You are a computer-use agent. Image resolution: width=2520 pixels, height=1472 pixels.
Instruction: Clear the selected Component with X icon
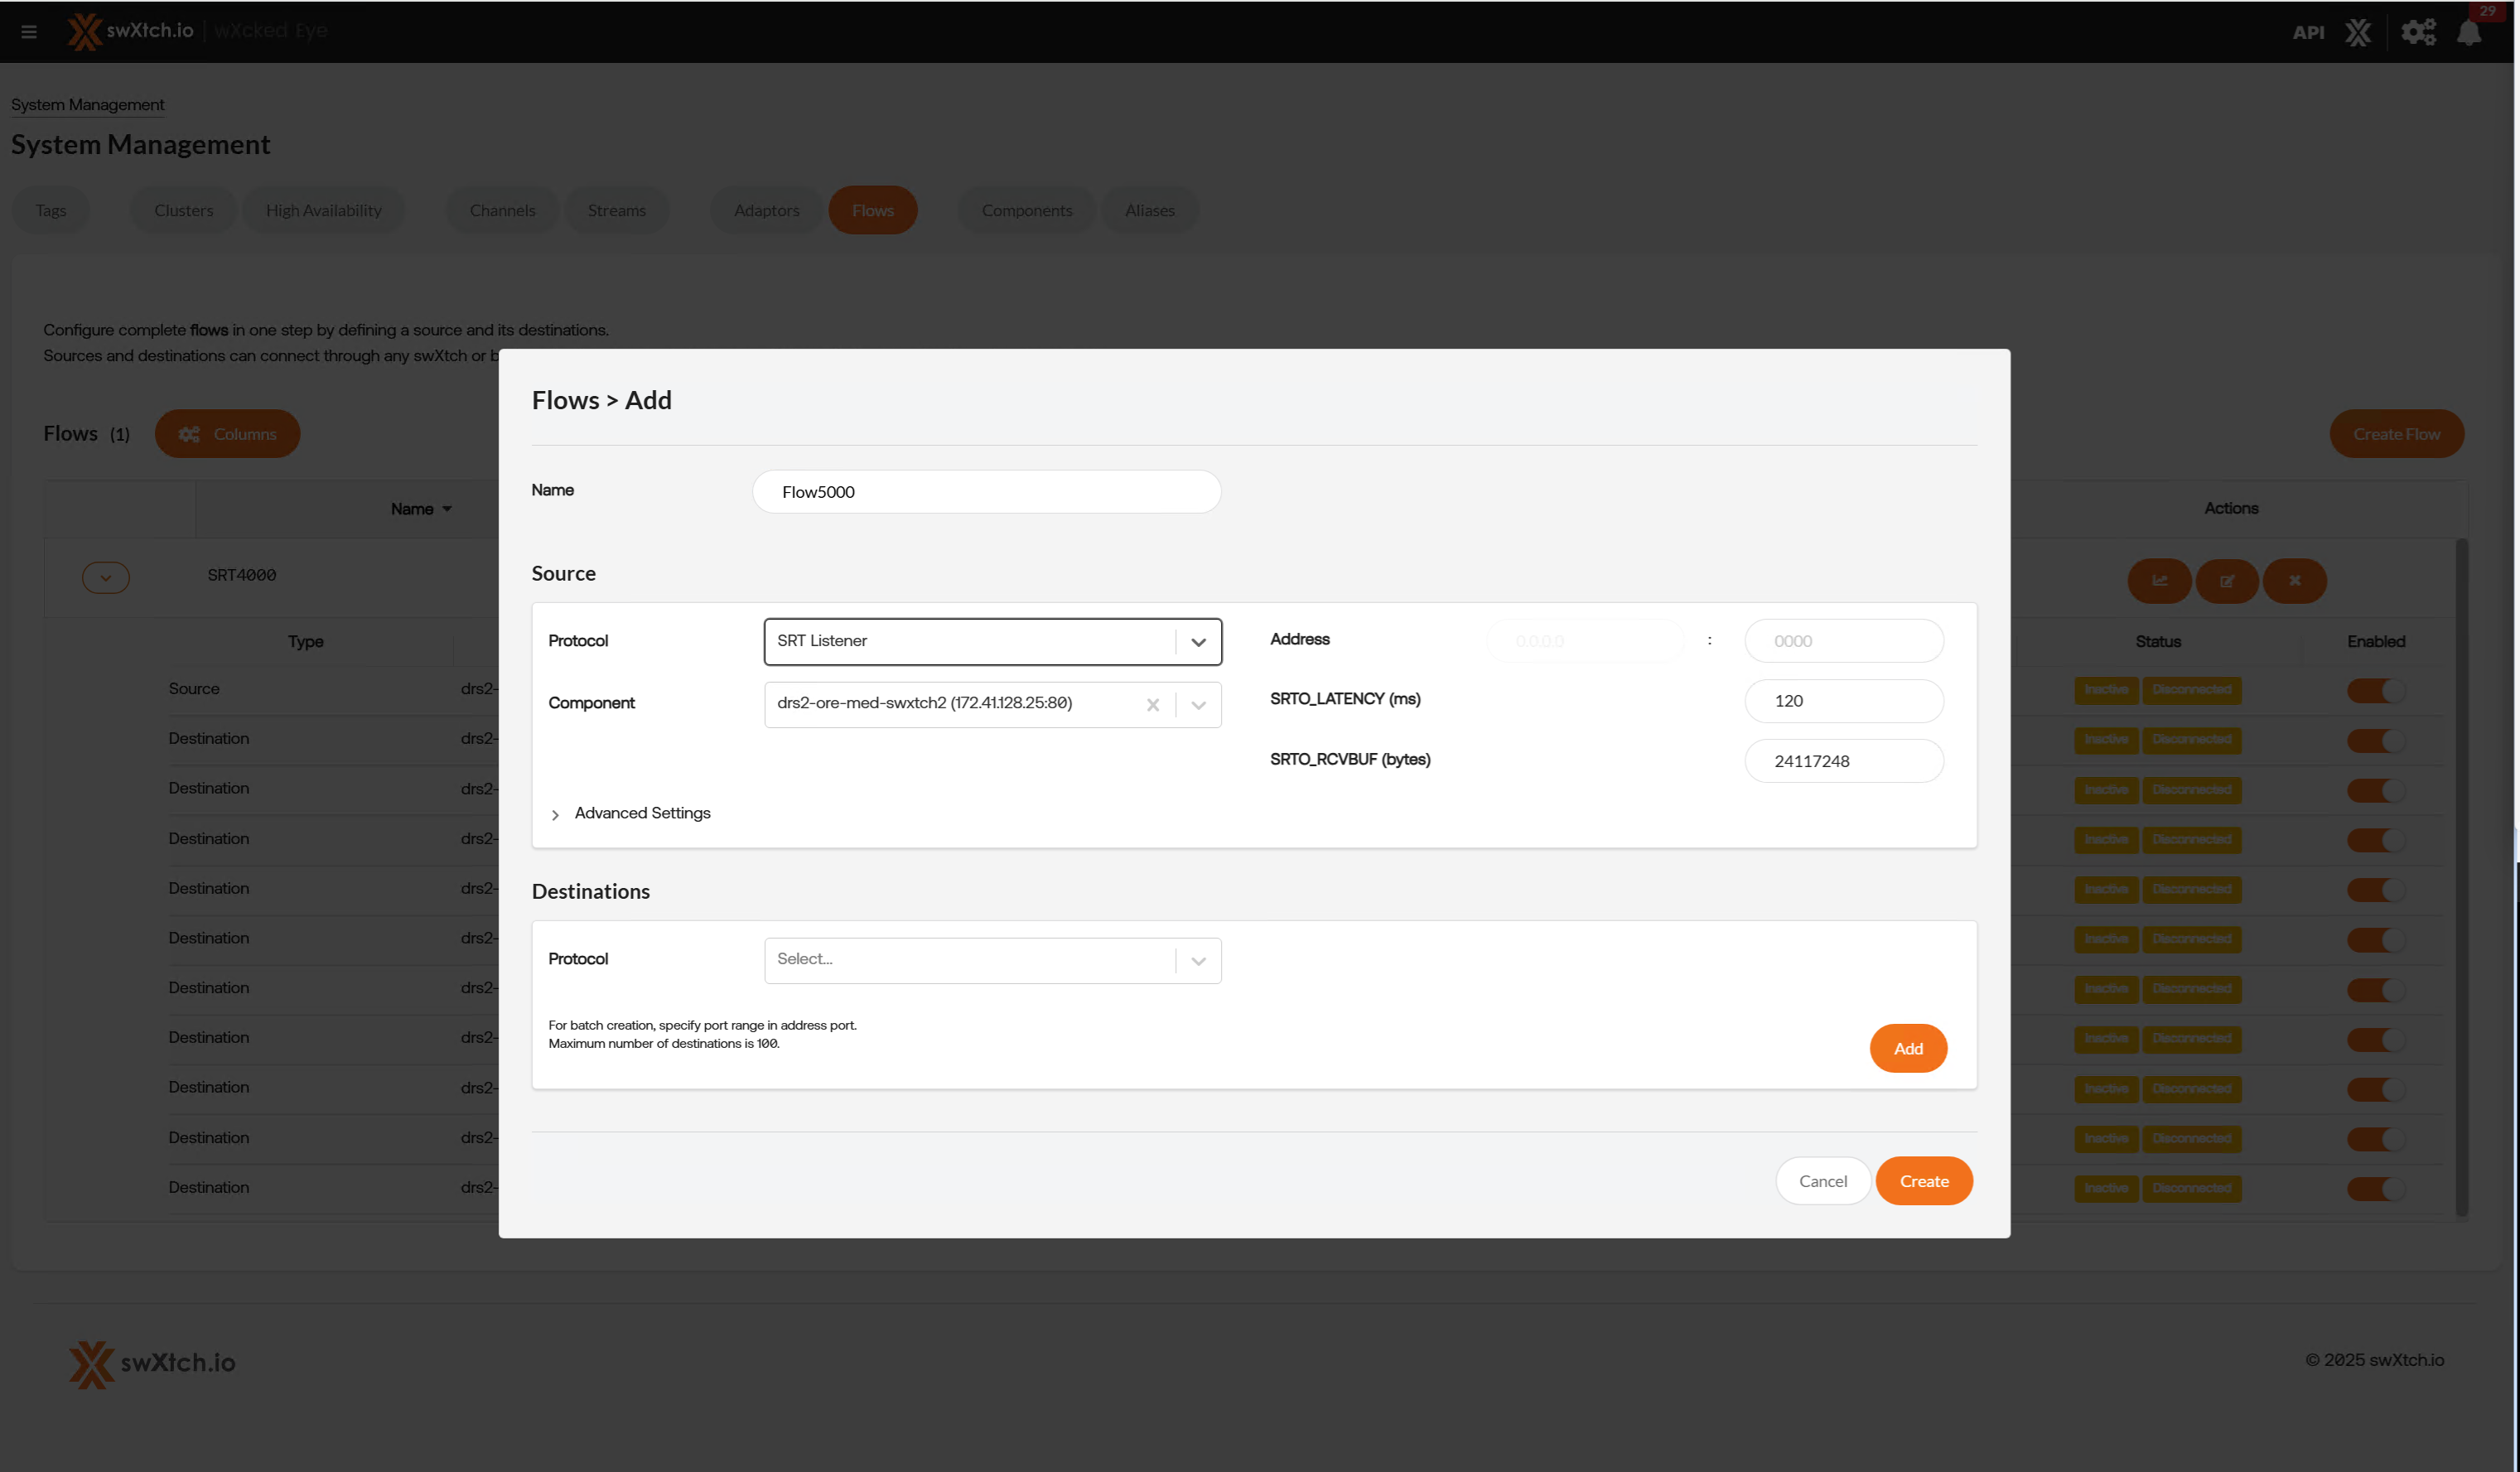[1153, 704]
